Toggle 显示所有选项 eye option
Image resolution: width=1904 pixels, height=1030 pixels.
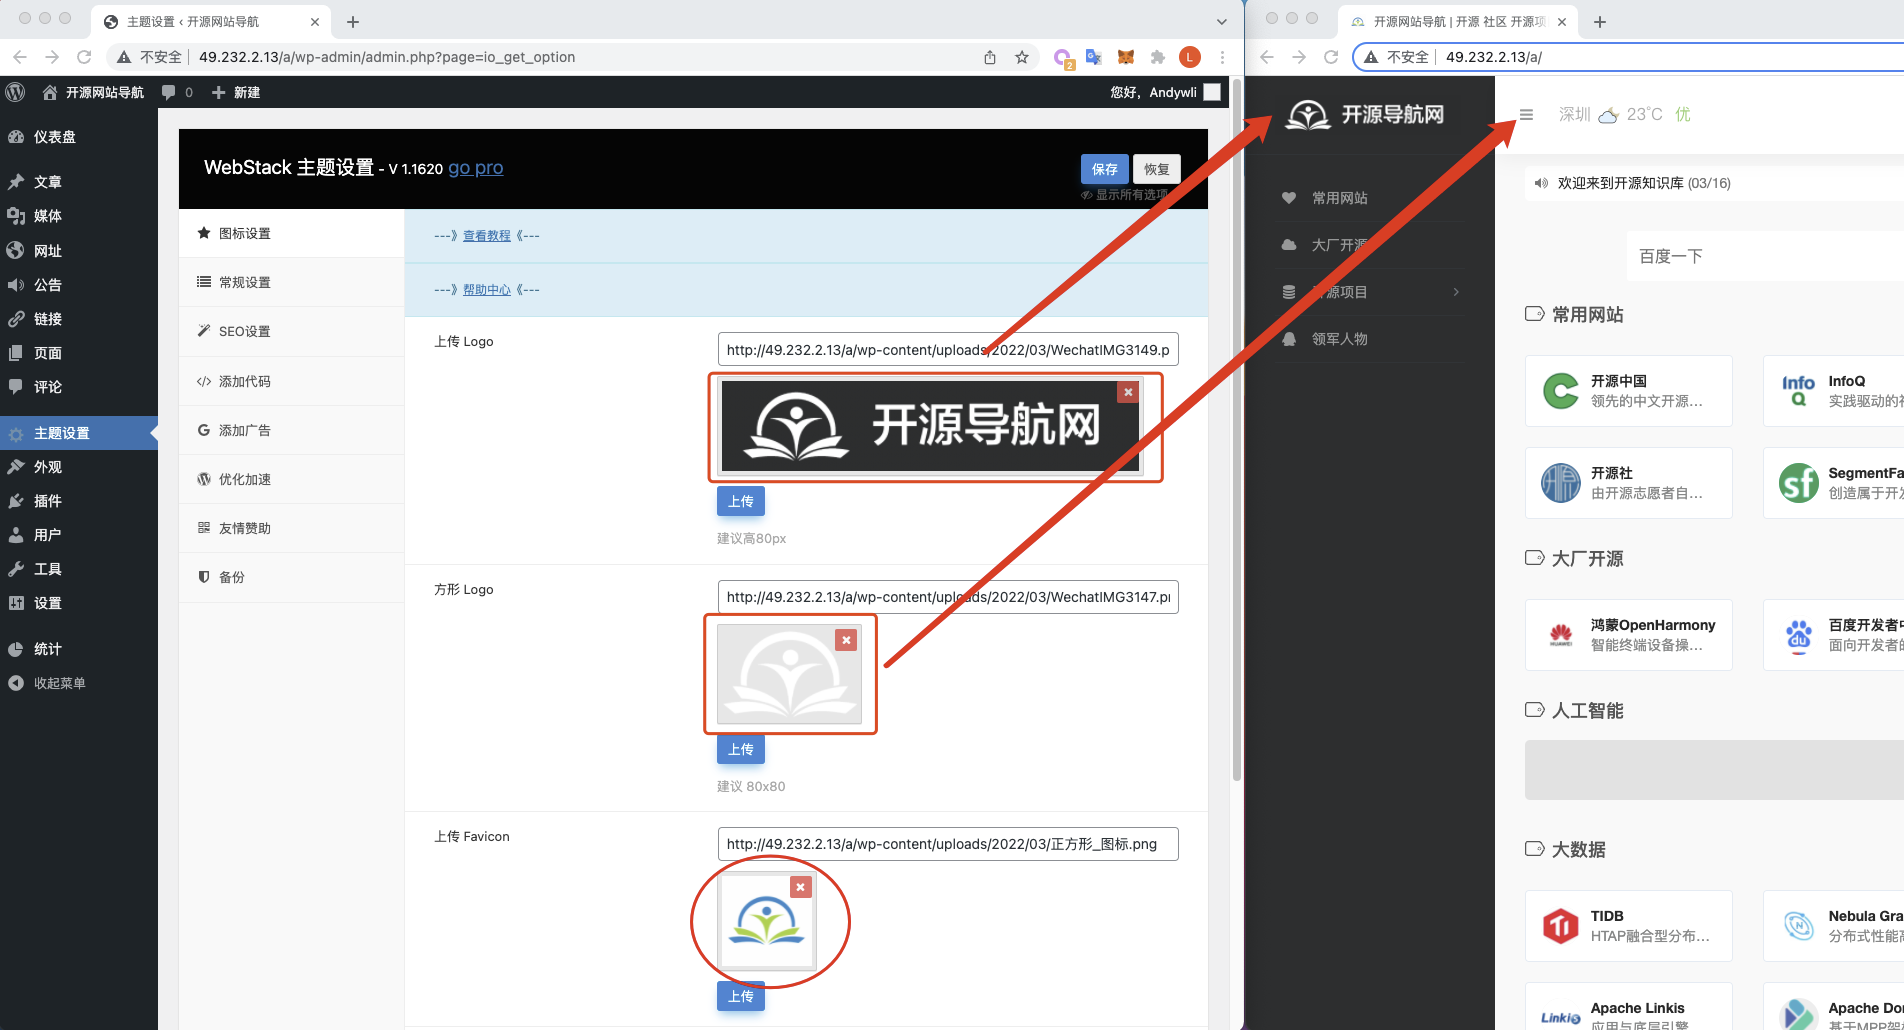click(x=1124, y=195)
